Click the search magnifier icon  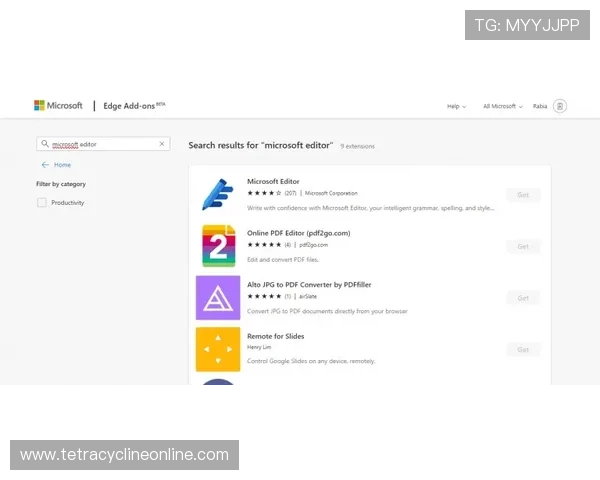(x=45, y=144)
